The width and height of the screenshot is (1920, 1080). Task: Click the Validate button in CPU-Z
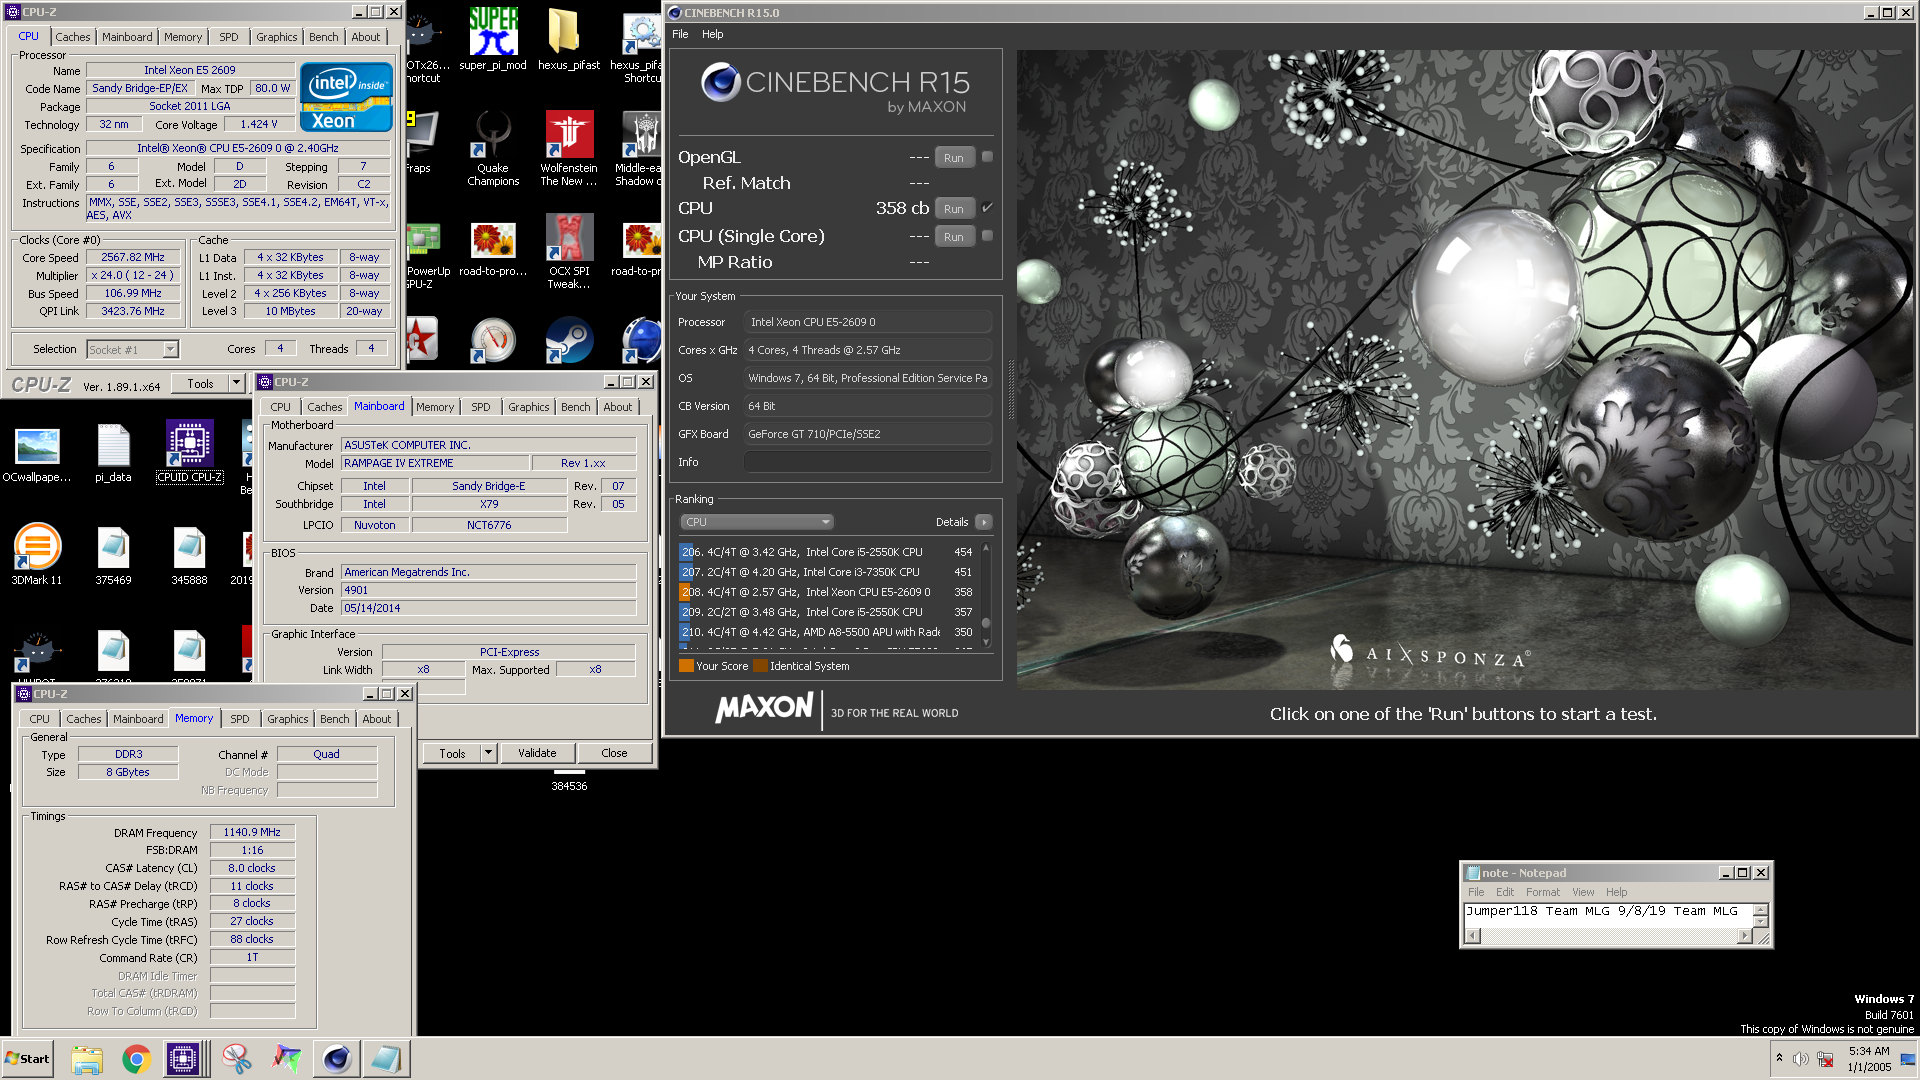click(537, 753)
